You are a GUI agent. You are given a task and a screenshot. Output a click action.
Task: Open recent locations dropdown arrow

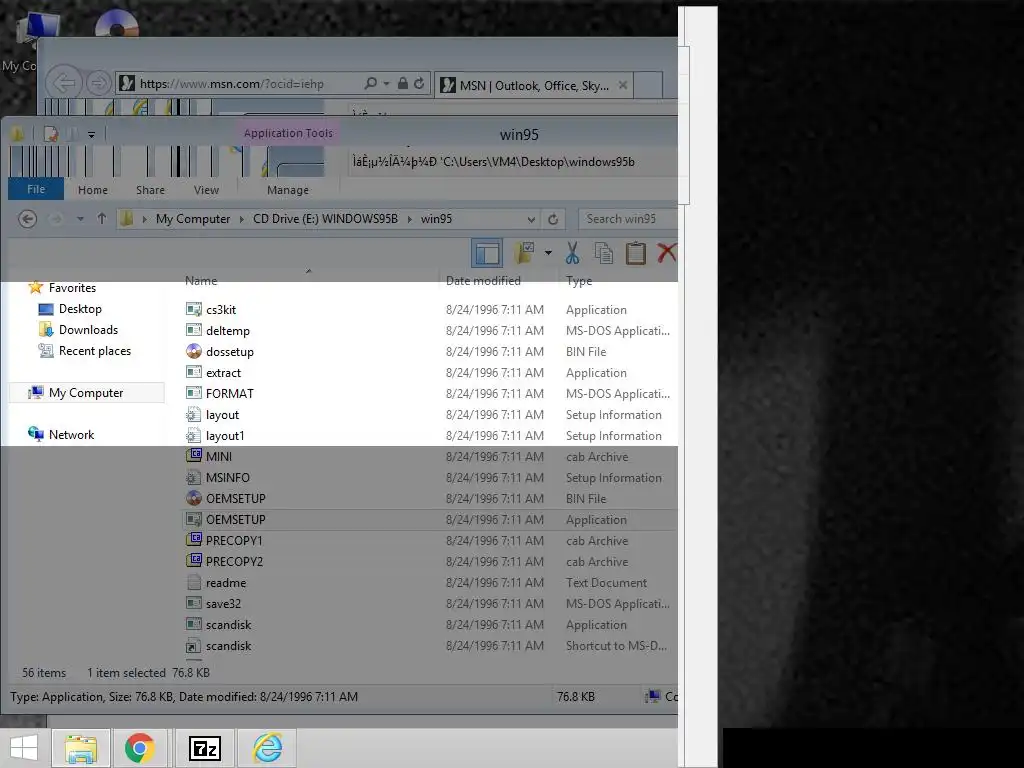80,219
